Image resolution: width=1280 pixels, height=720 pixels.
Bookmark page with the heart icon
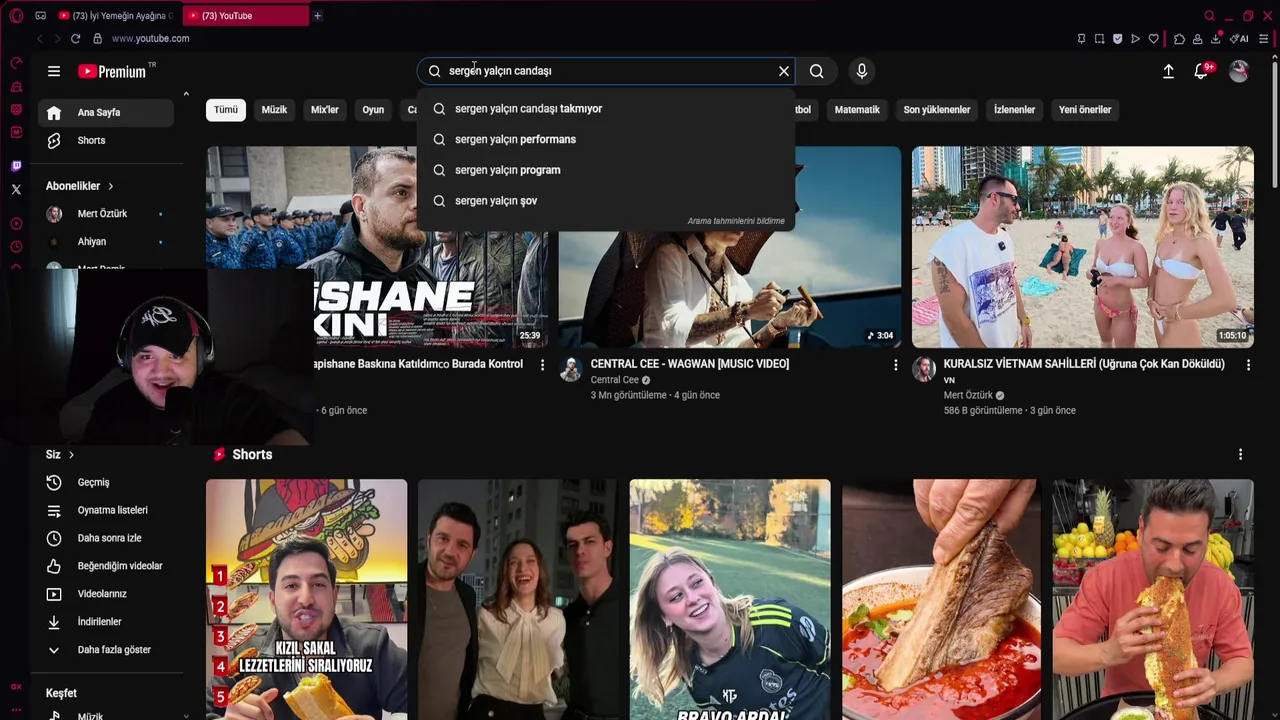coord(1153,39)
